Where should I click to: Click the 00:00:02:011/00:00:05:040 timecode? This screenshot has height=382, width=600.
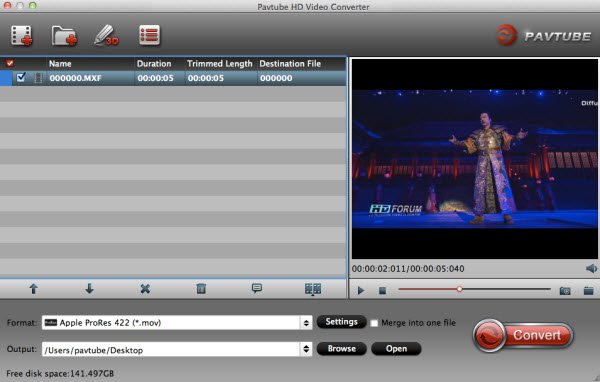tap(408, 269)
